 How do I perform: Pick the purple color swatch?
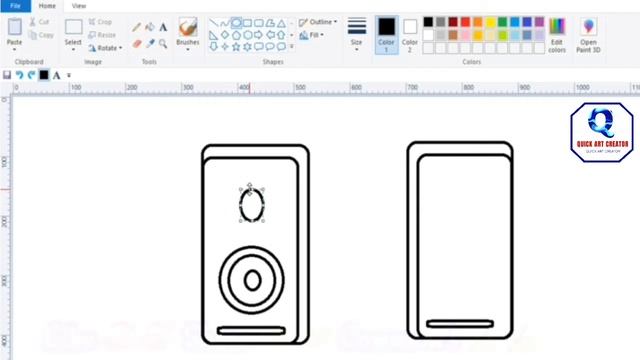(x=539, y=22)
